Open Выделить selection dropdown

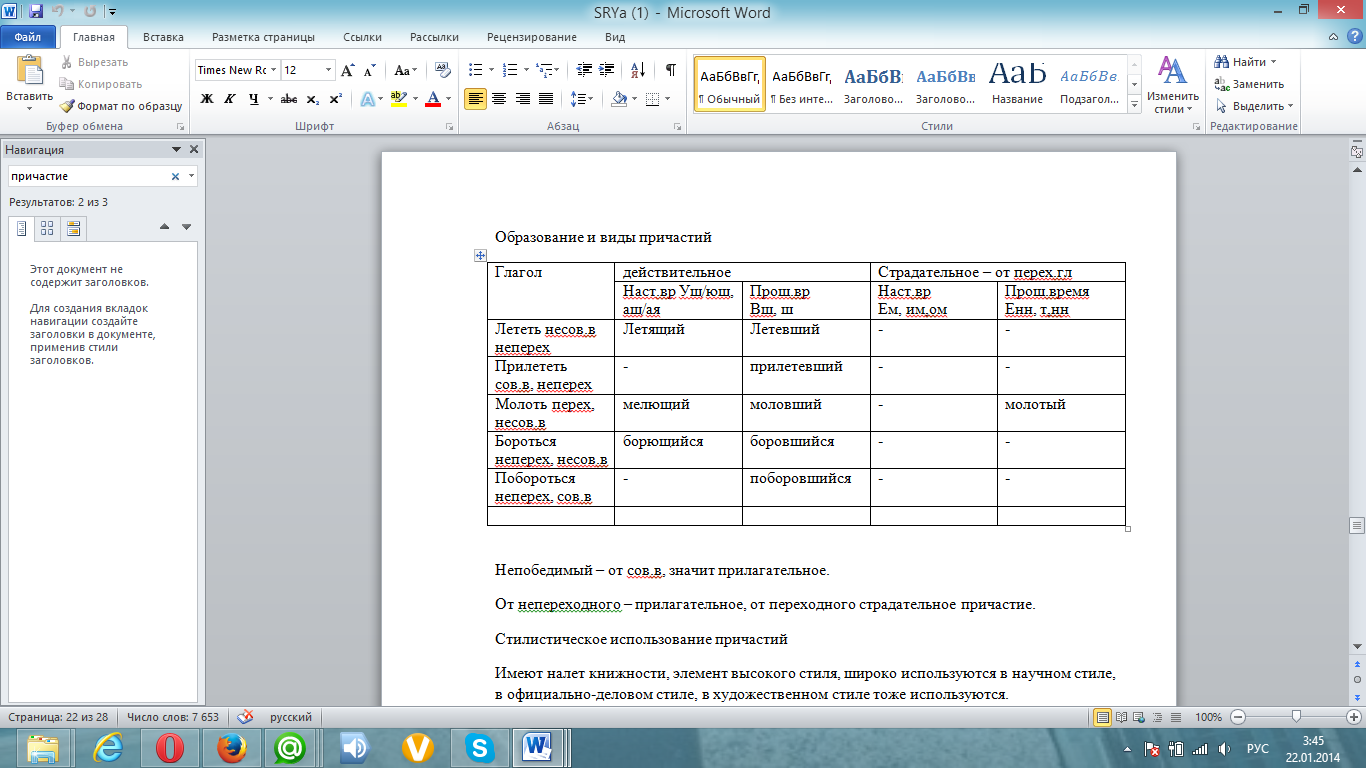[1253, 106]
